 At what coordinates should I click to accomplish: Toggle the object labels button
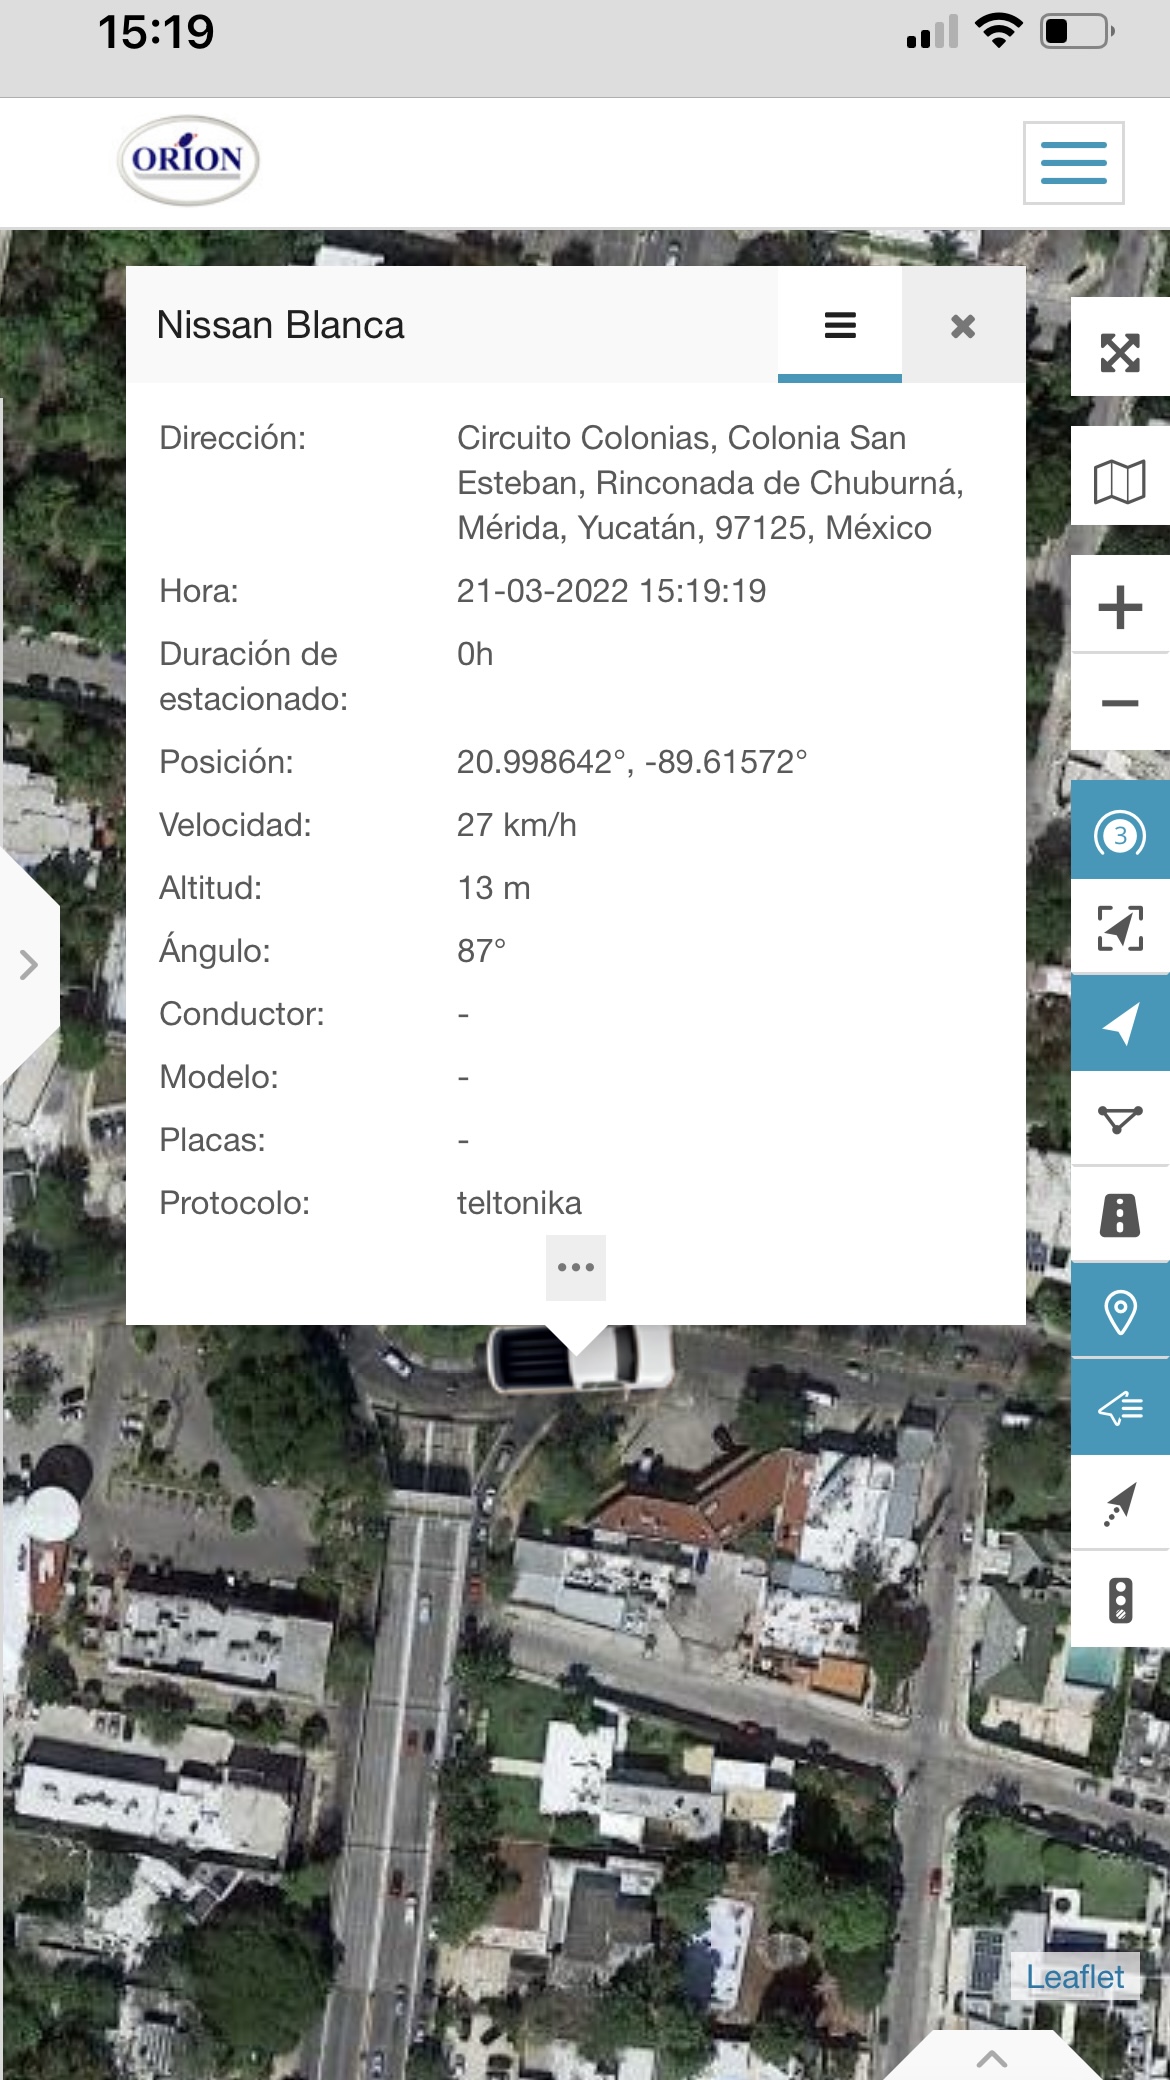1120,1407
